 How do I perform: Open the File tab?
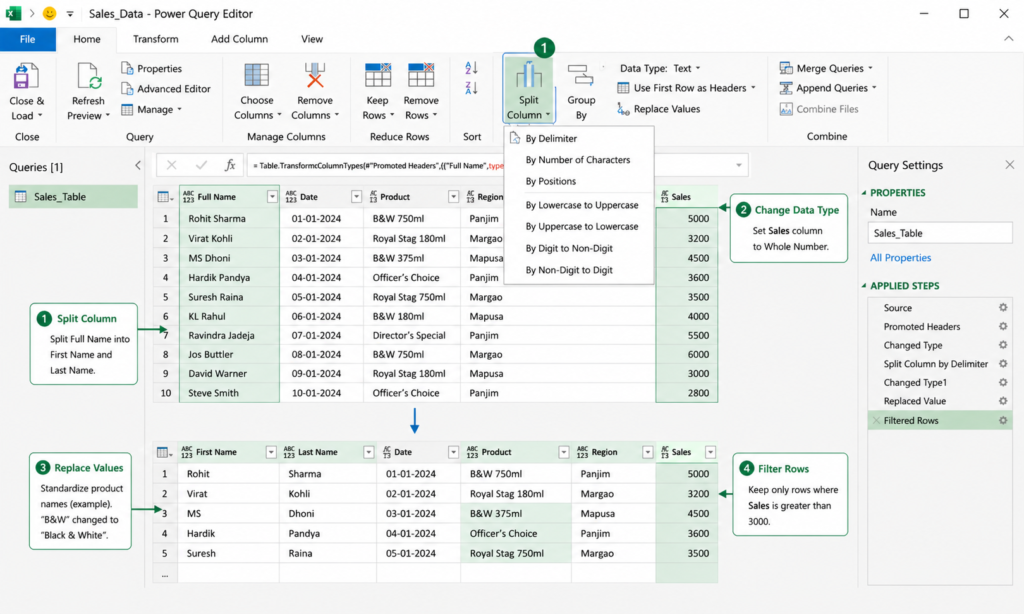pyautogui.click(x=27, y=39)
